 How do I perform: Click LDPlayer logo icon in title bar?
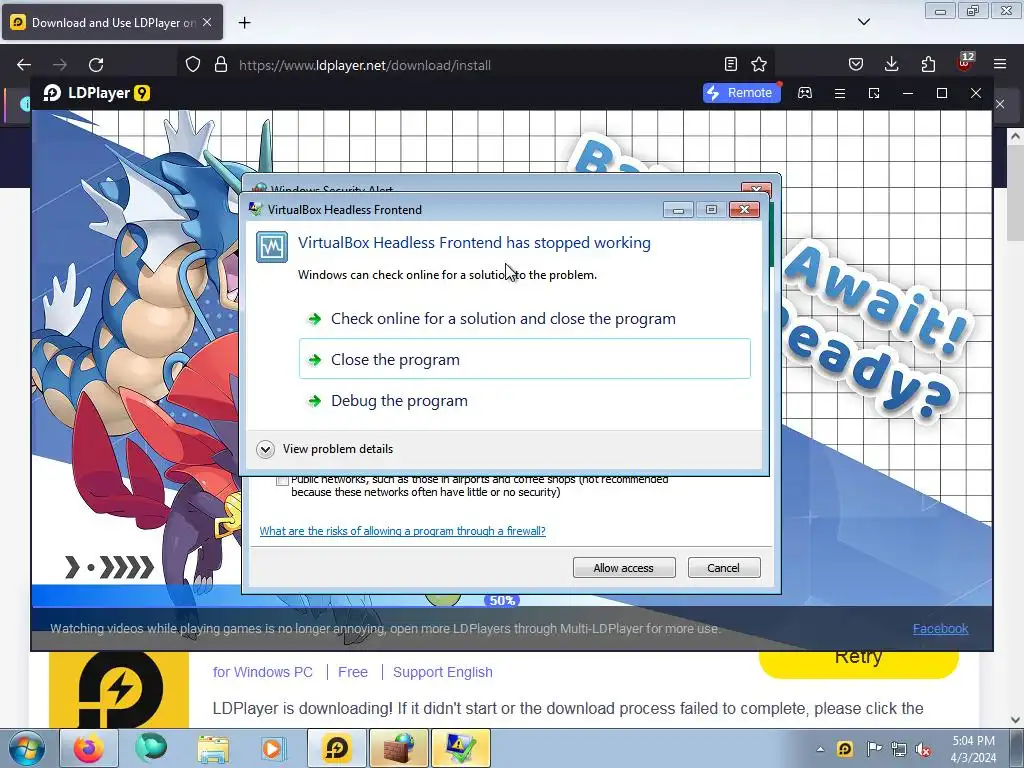point(52,93)
